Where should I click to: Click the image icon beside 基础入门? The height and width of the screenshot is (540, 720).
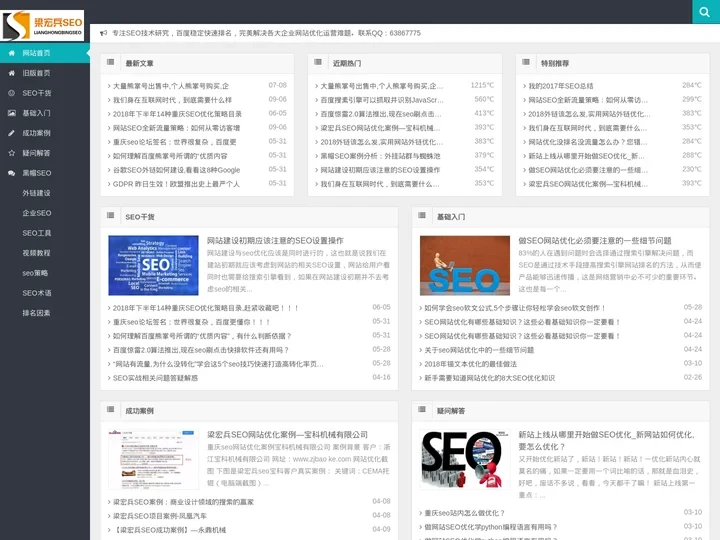12,113
